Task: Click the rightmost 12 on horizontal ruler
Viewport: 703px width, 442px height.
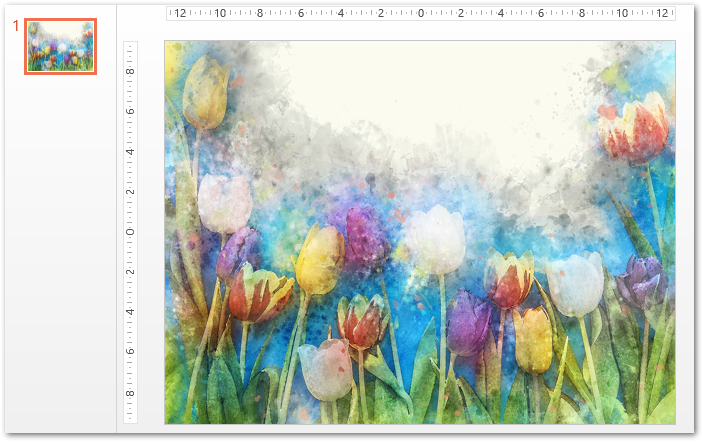Action: pos(661,13)
